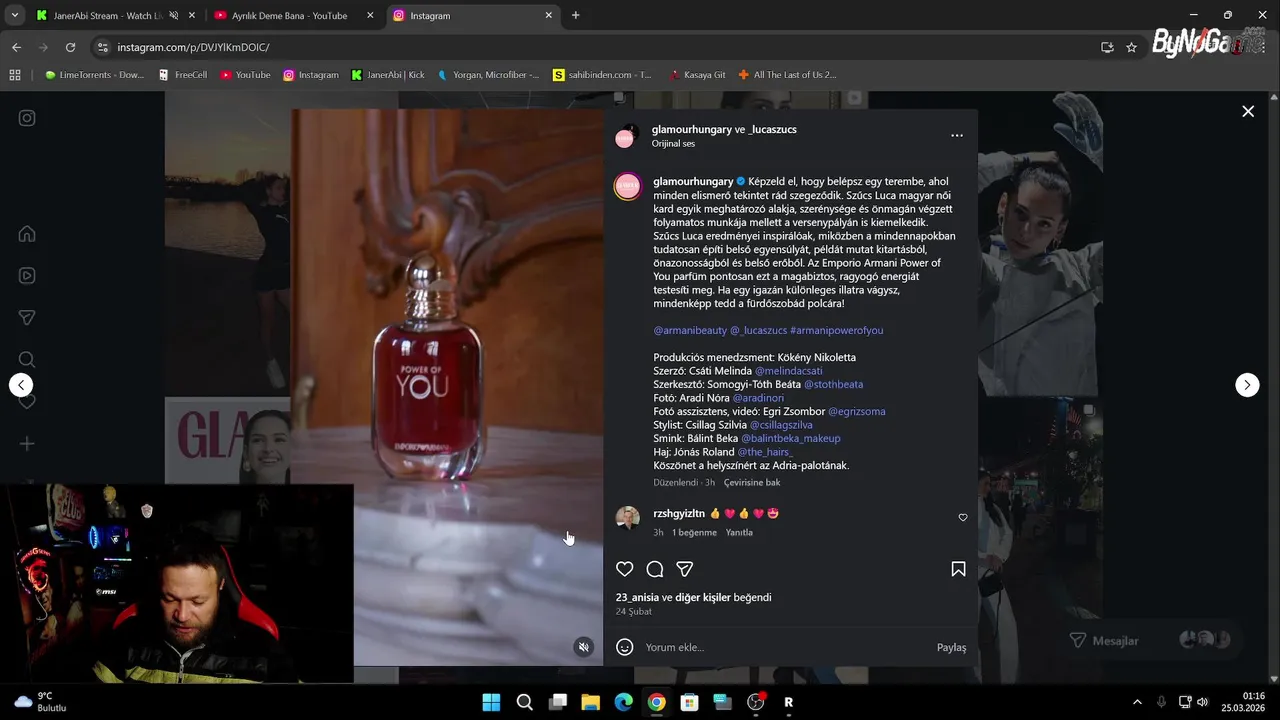Open Instagram logo in left sidebar

[x=27, y=118]
